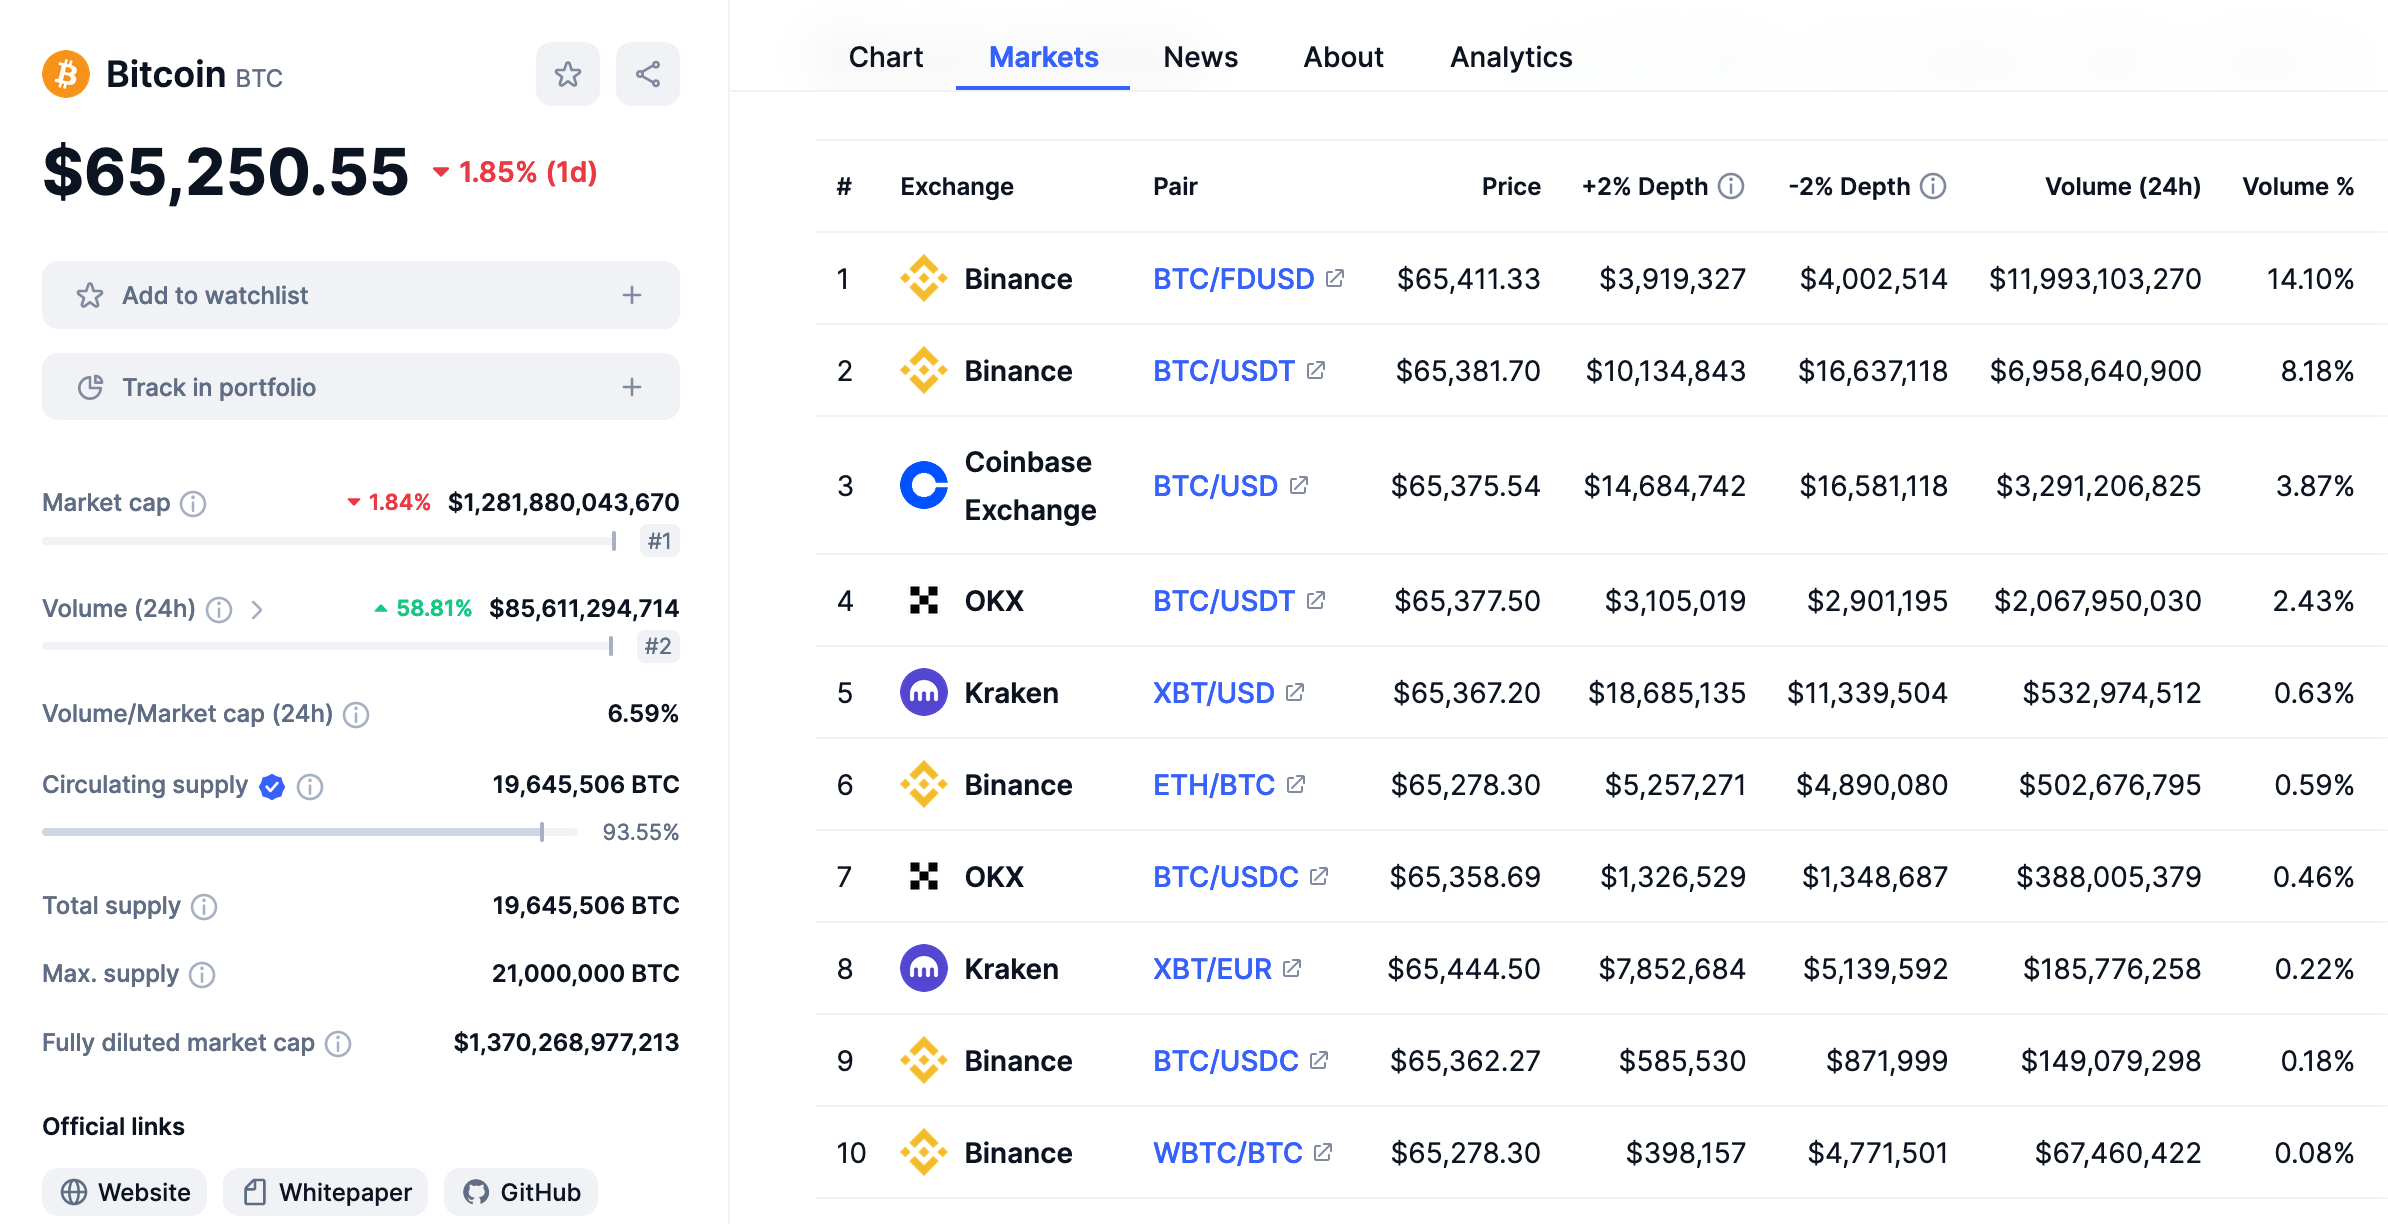
Task: Open Coinbase BTC/USD pair link
Action: pos(1215,486)
